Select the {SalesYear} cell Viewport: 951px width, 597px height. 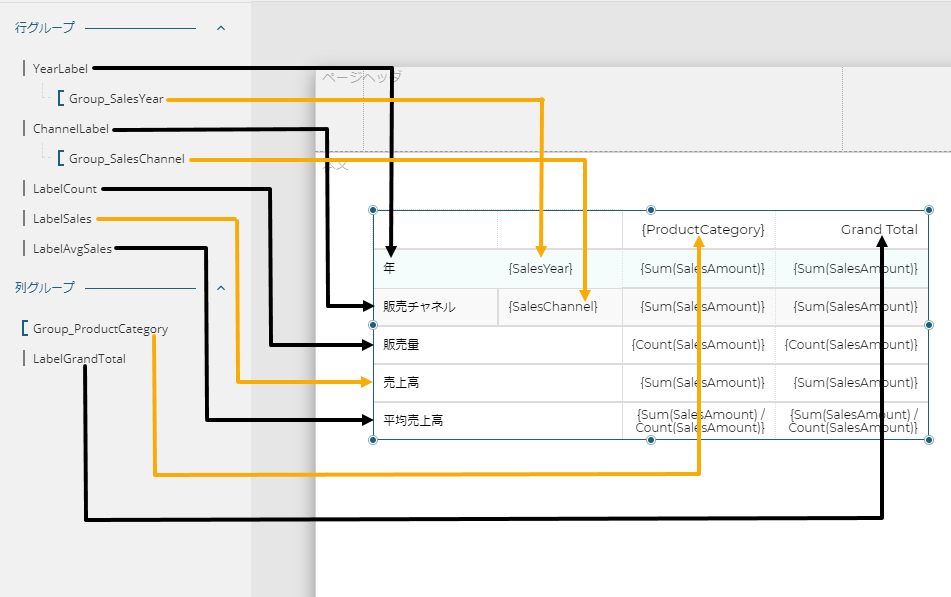[x=560, y=268]
